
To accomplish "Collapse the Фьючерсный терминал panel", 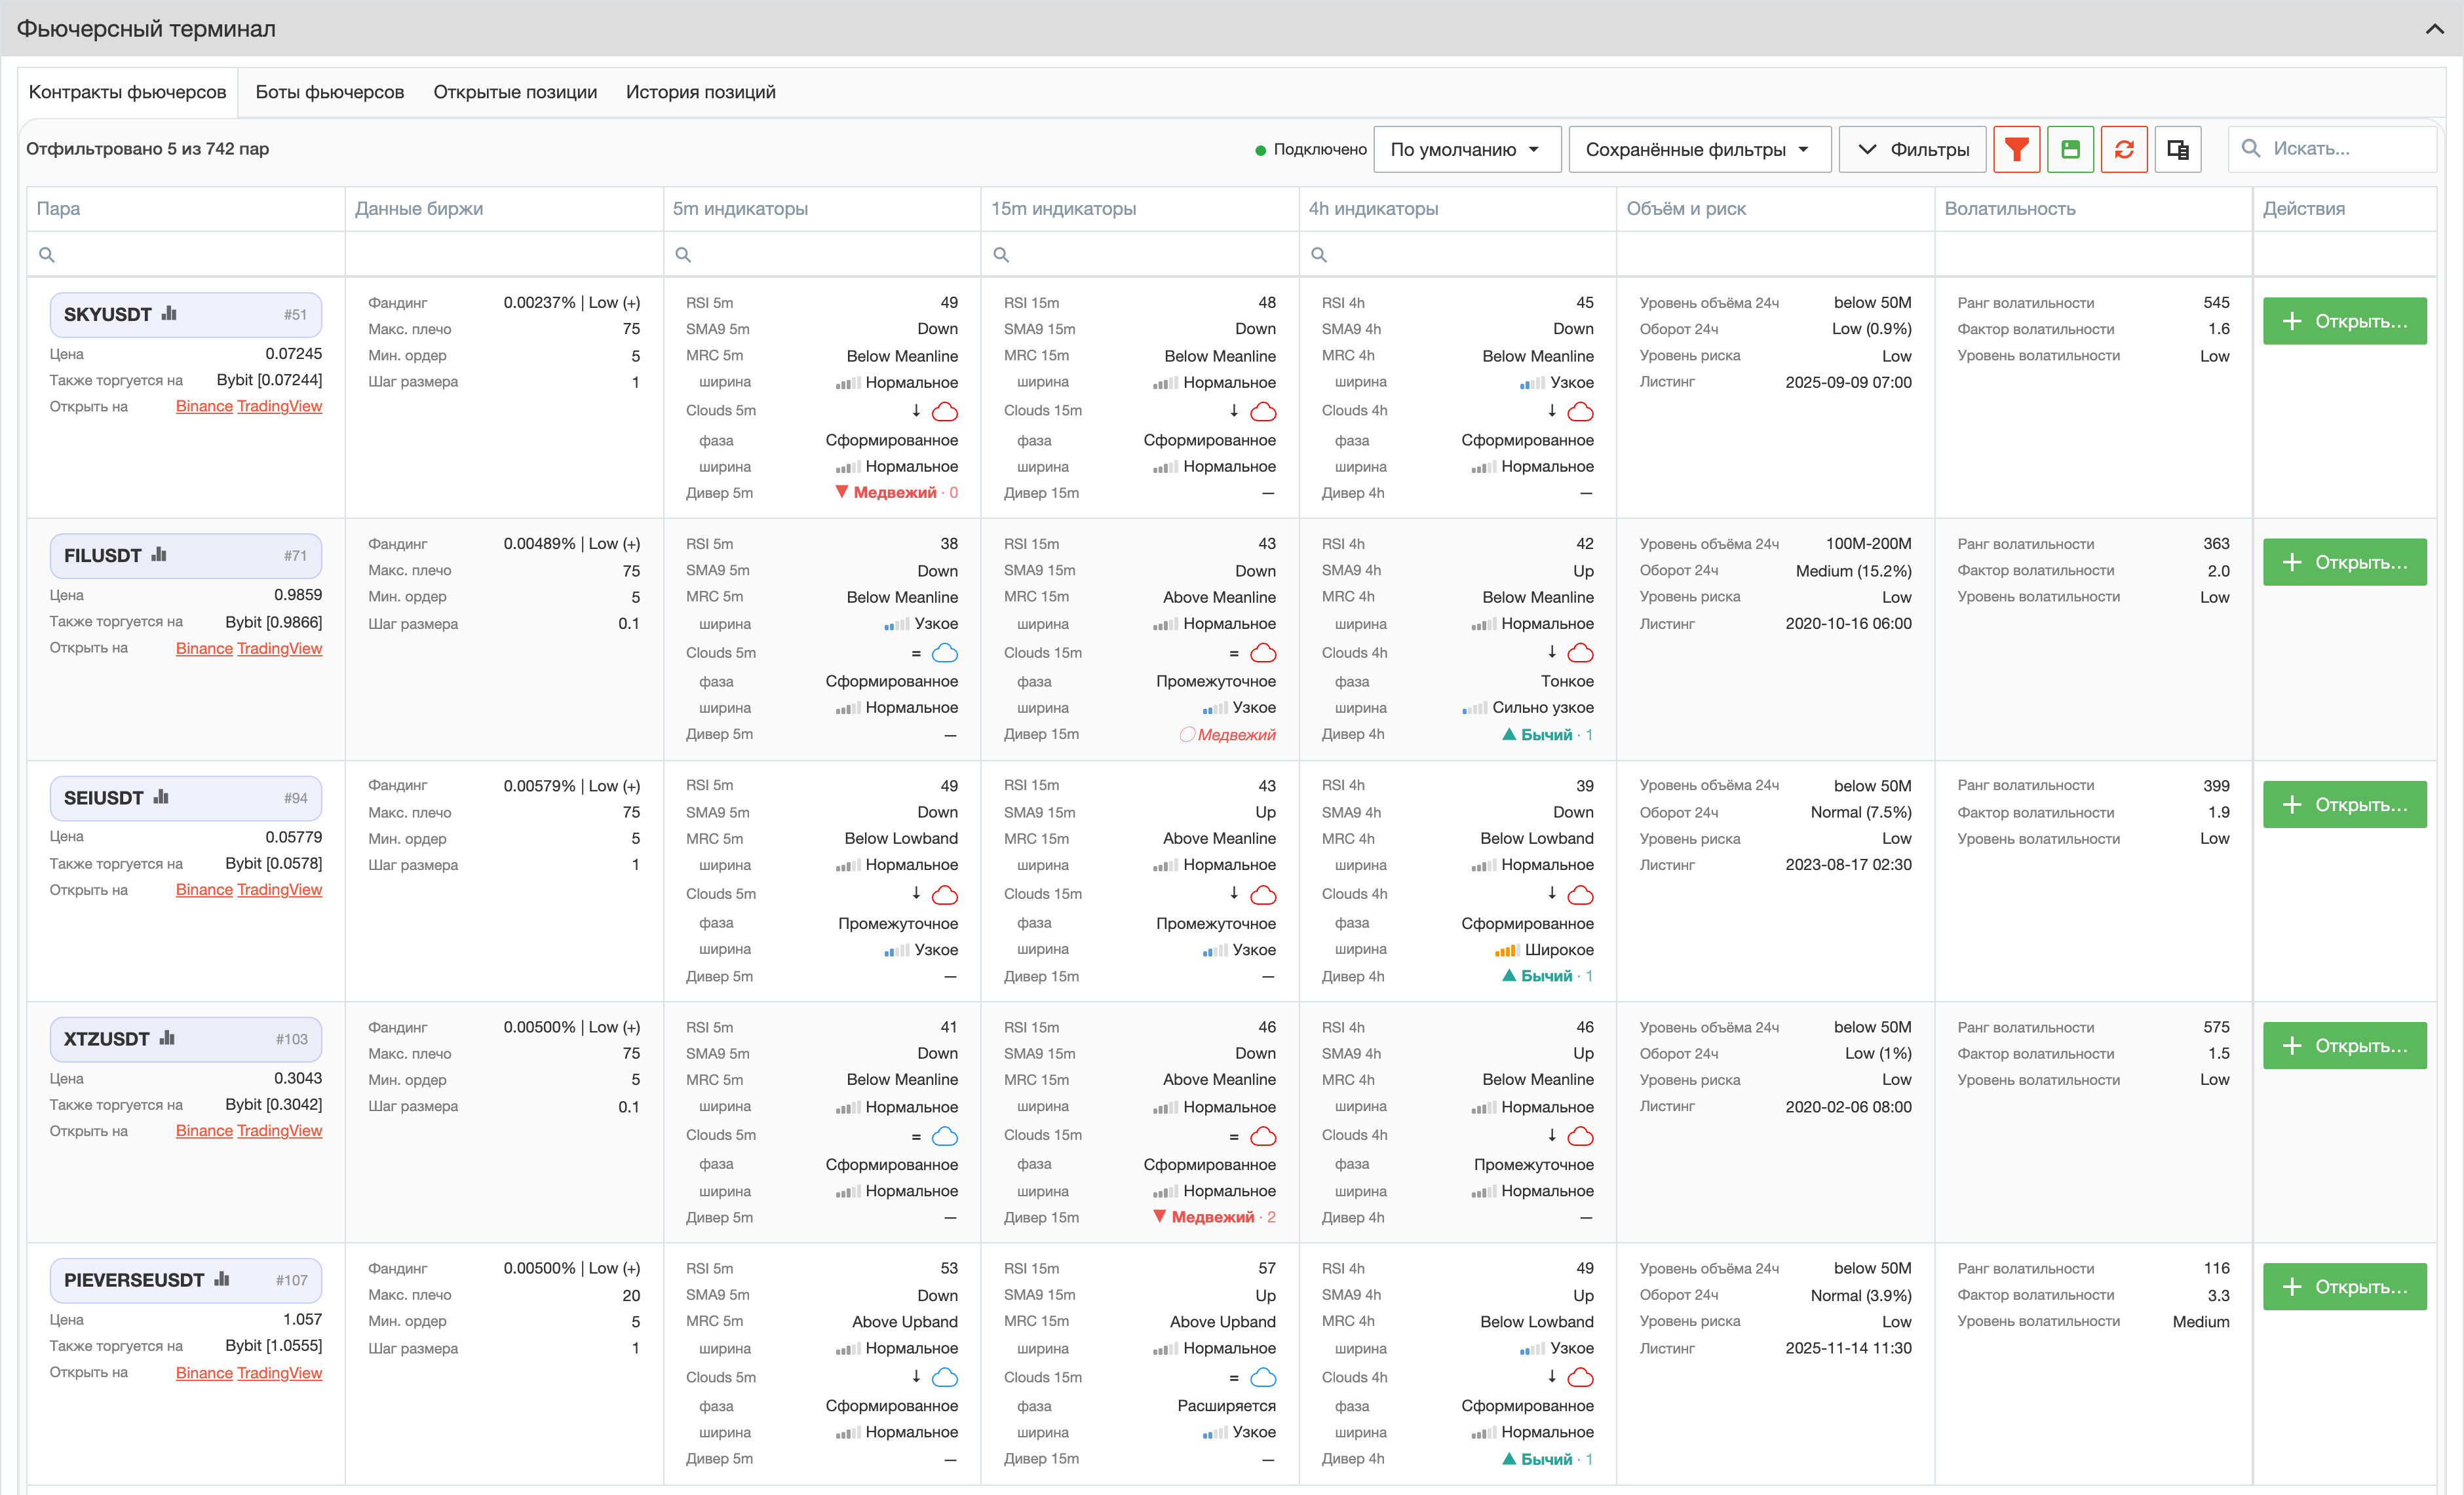I will (x=2434, y=29).
